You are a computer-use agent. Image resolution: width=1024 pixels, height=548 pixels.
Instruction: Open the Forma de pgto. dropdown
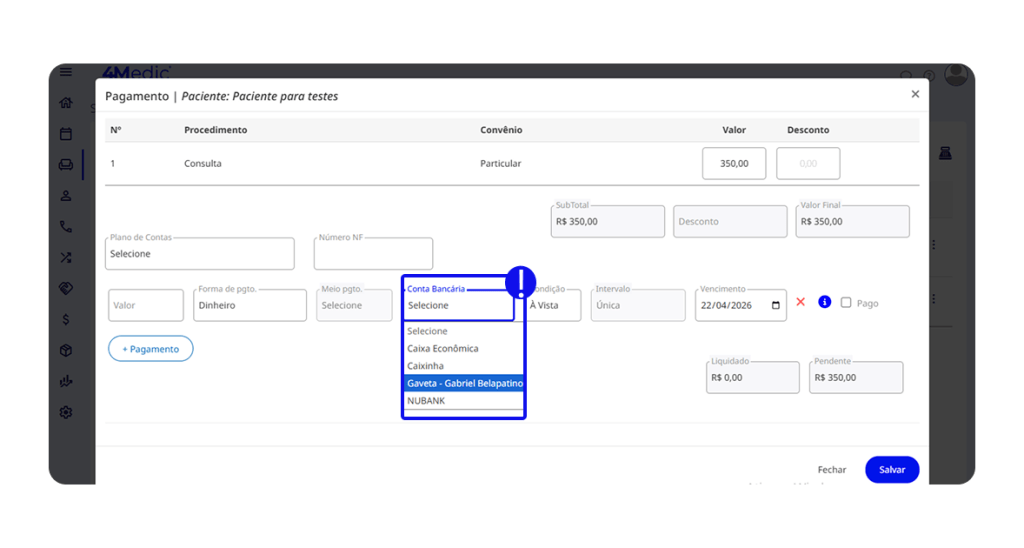250,305
